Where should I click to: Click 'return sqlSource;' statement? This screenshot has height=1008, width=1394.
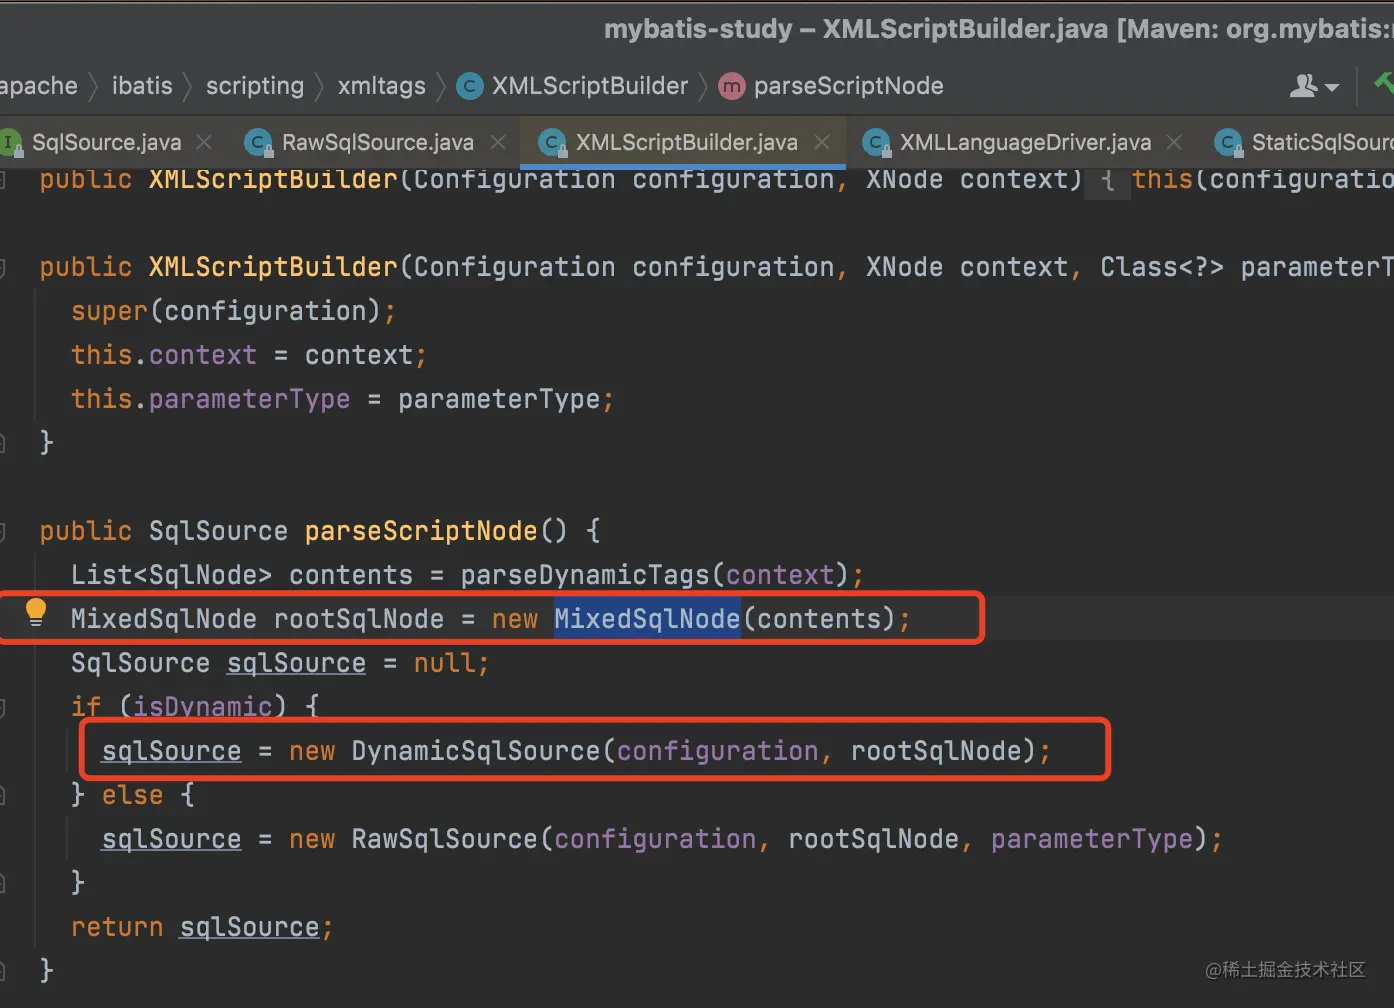201,927
